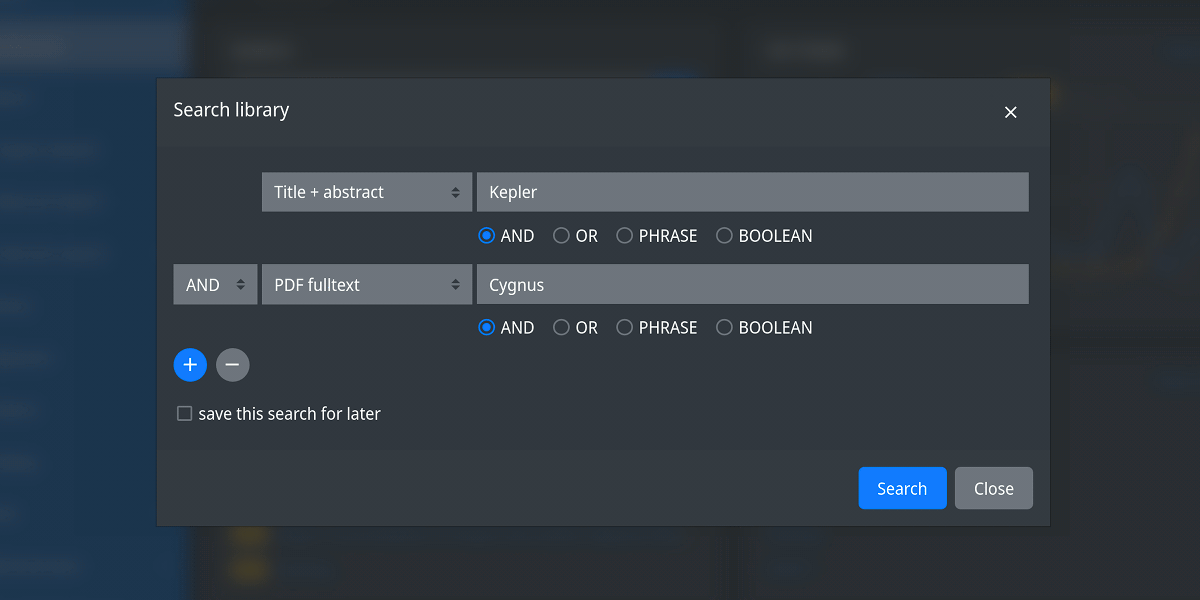Close the Search library dialog with X
Screen dimensions: 1200x600
click(1010, 112)
